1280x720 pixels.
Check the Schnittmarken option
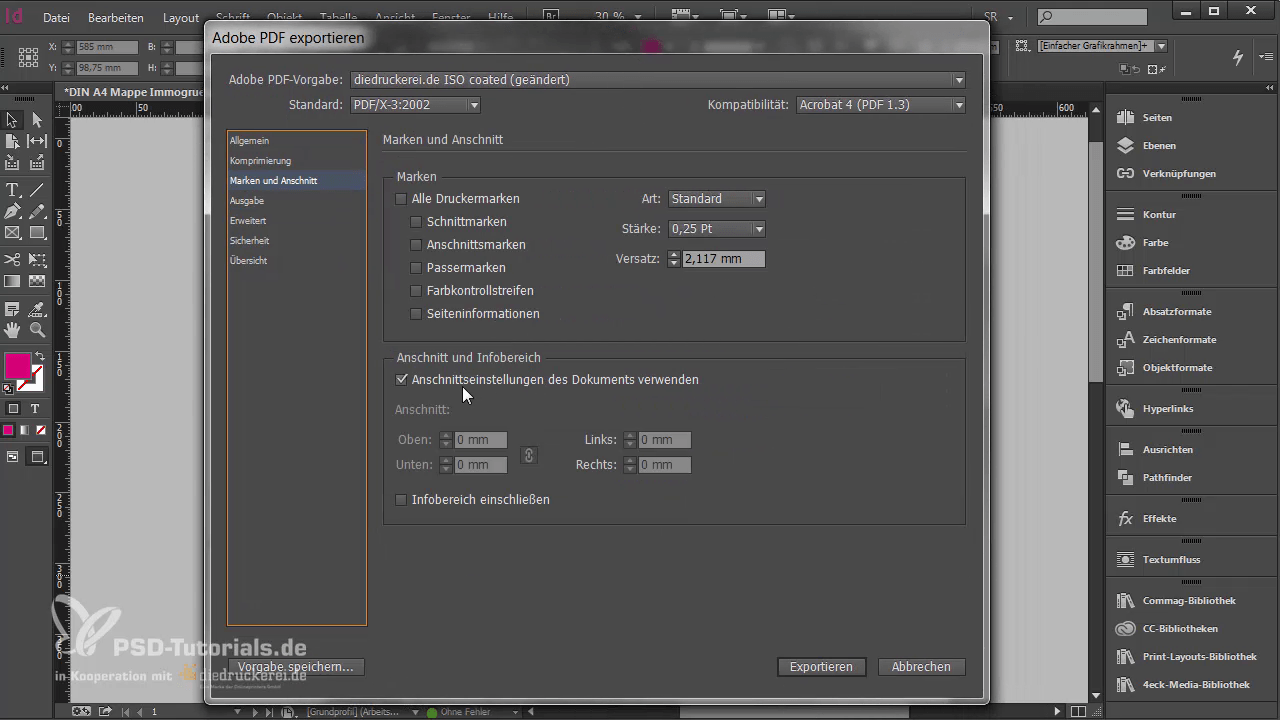[x=417, y=222]
